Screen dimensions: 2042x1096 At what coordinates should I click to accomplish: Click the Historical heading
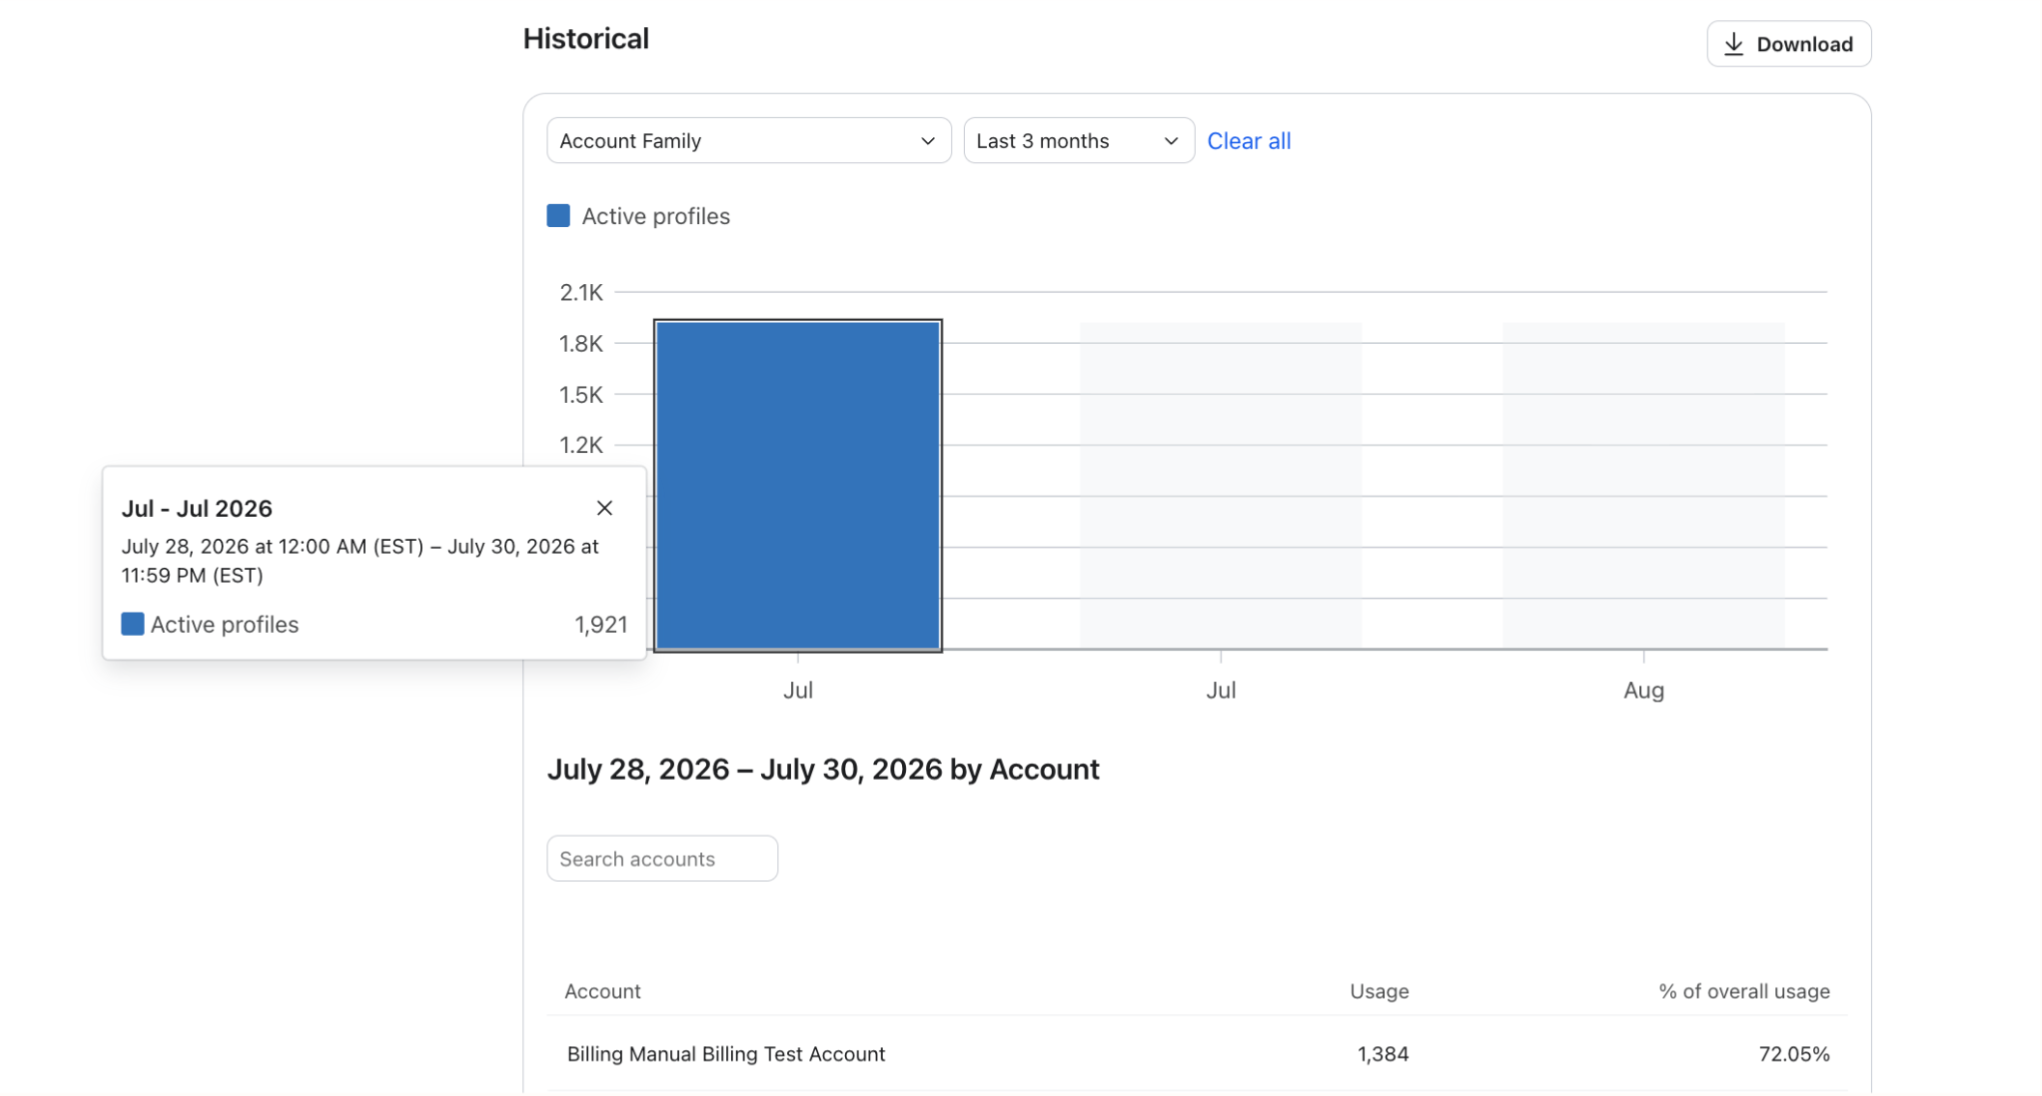pyautogui.click(x=586, y=39)
